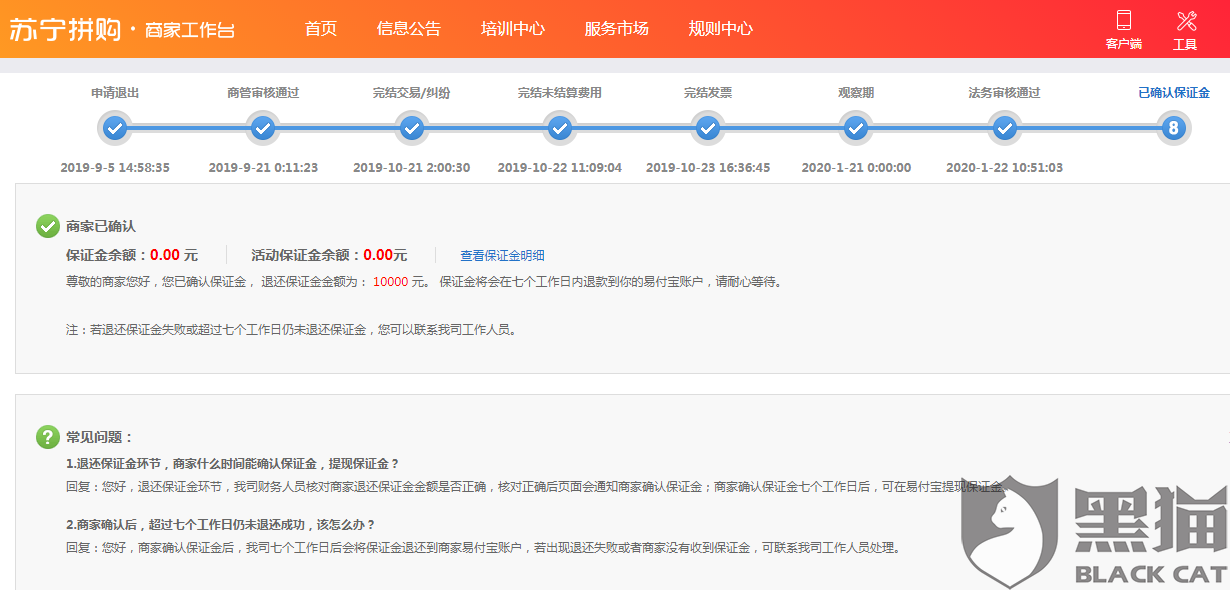Click the timestamp 2019-10-21 2:00:30

click(x=411, y=168)
